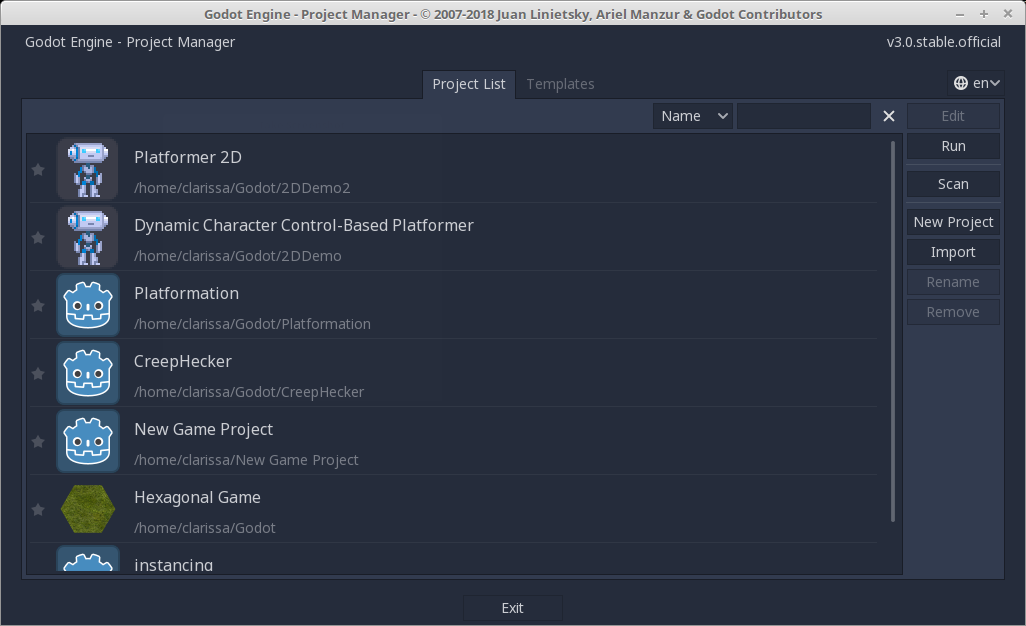Click the Hexagonal Game grass hexagon icon

coord(88,509)
